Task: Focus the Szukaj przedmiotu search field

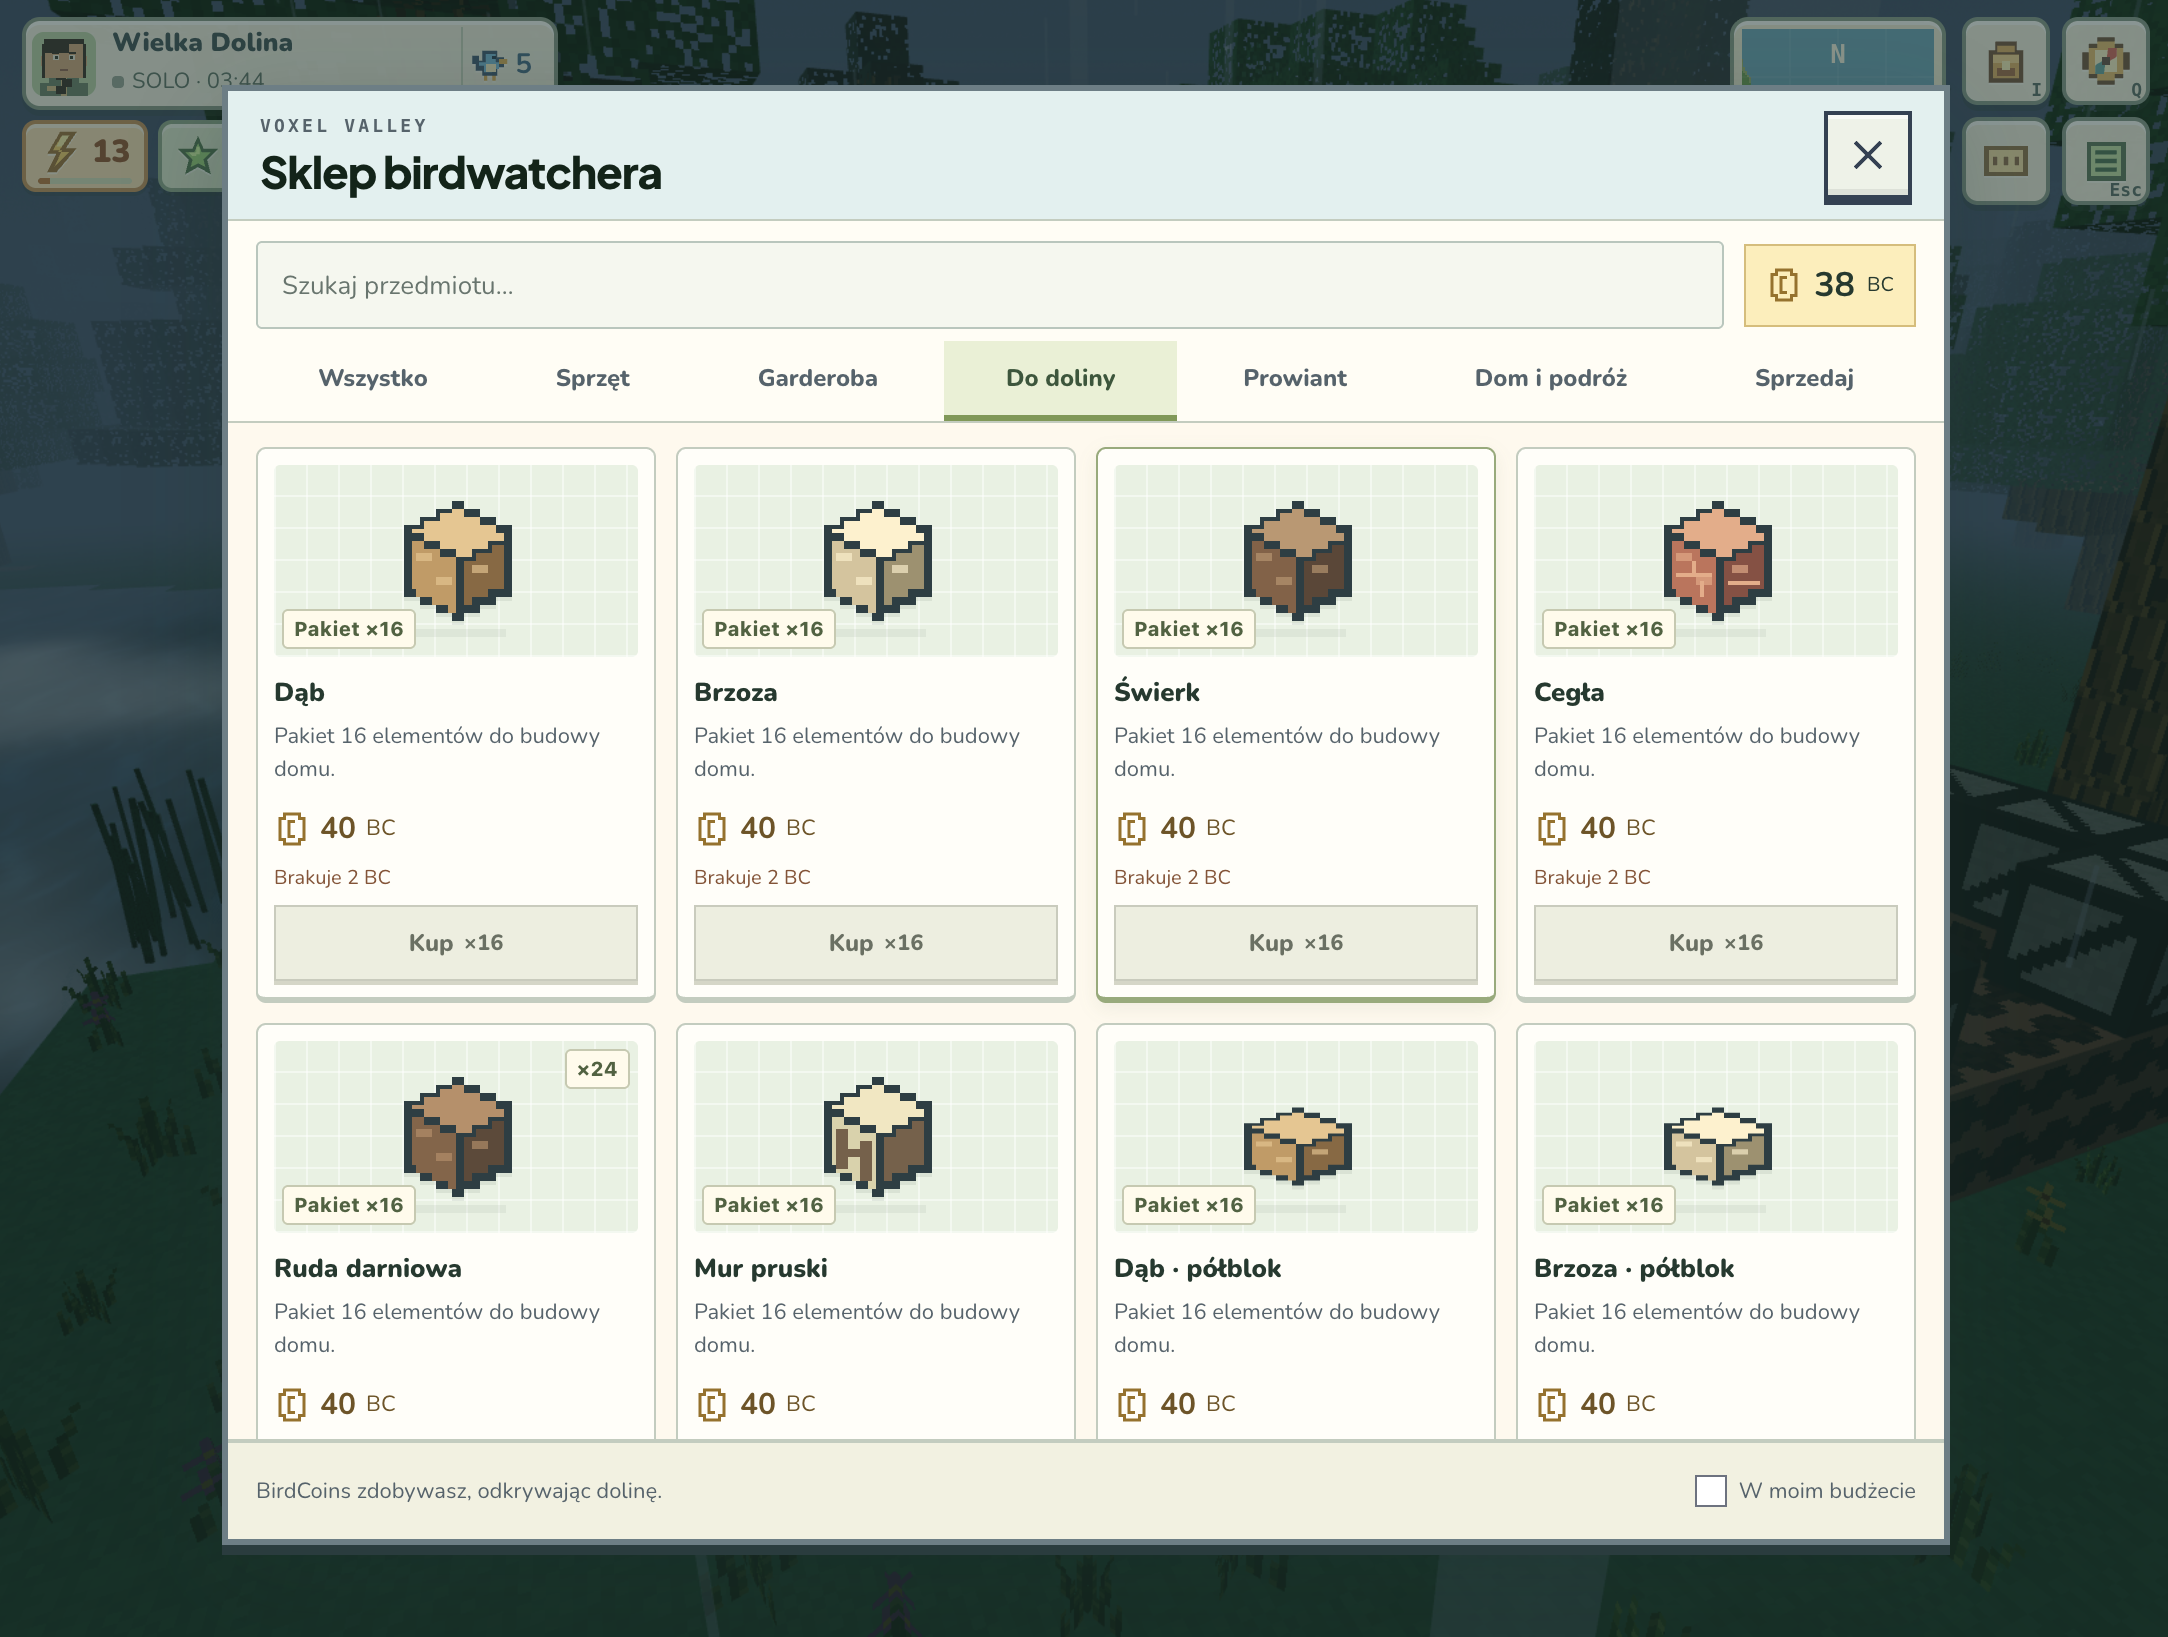Action: 990,286
